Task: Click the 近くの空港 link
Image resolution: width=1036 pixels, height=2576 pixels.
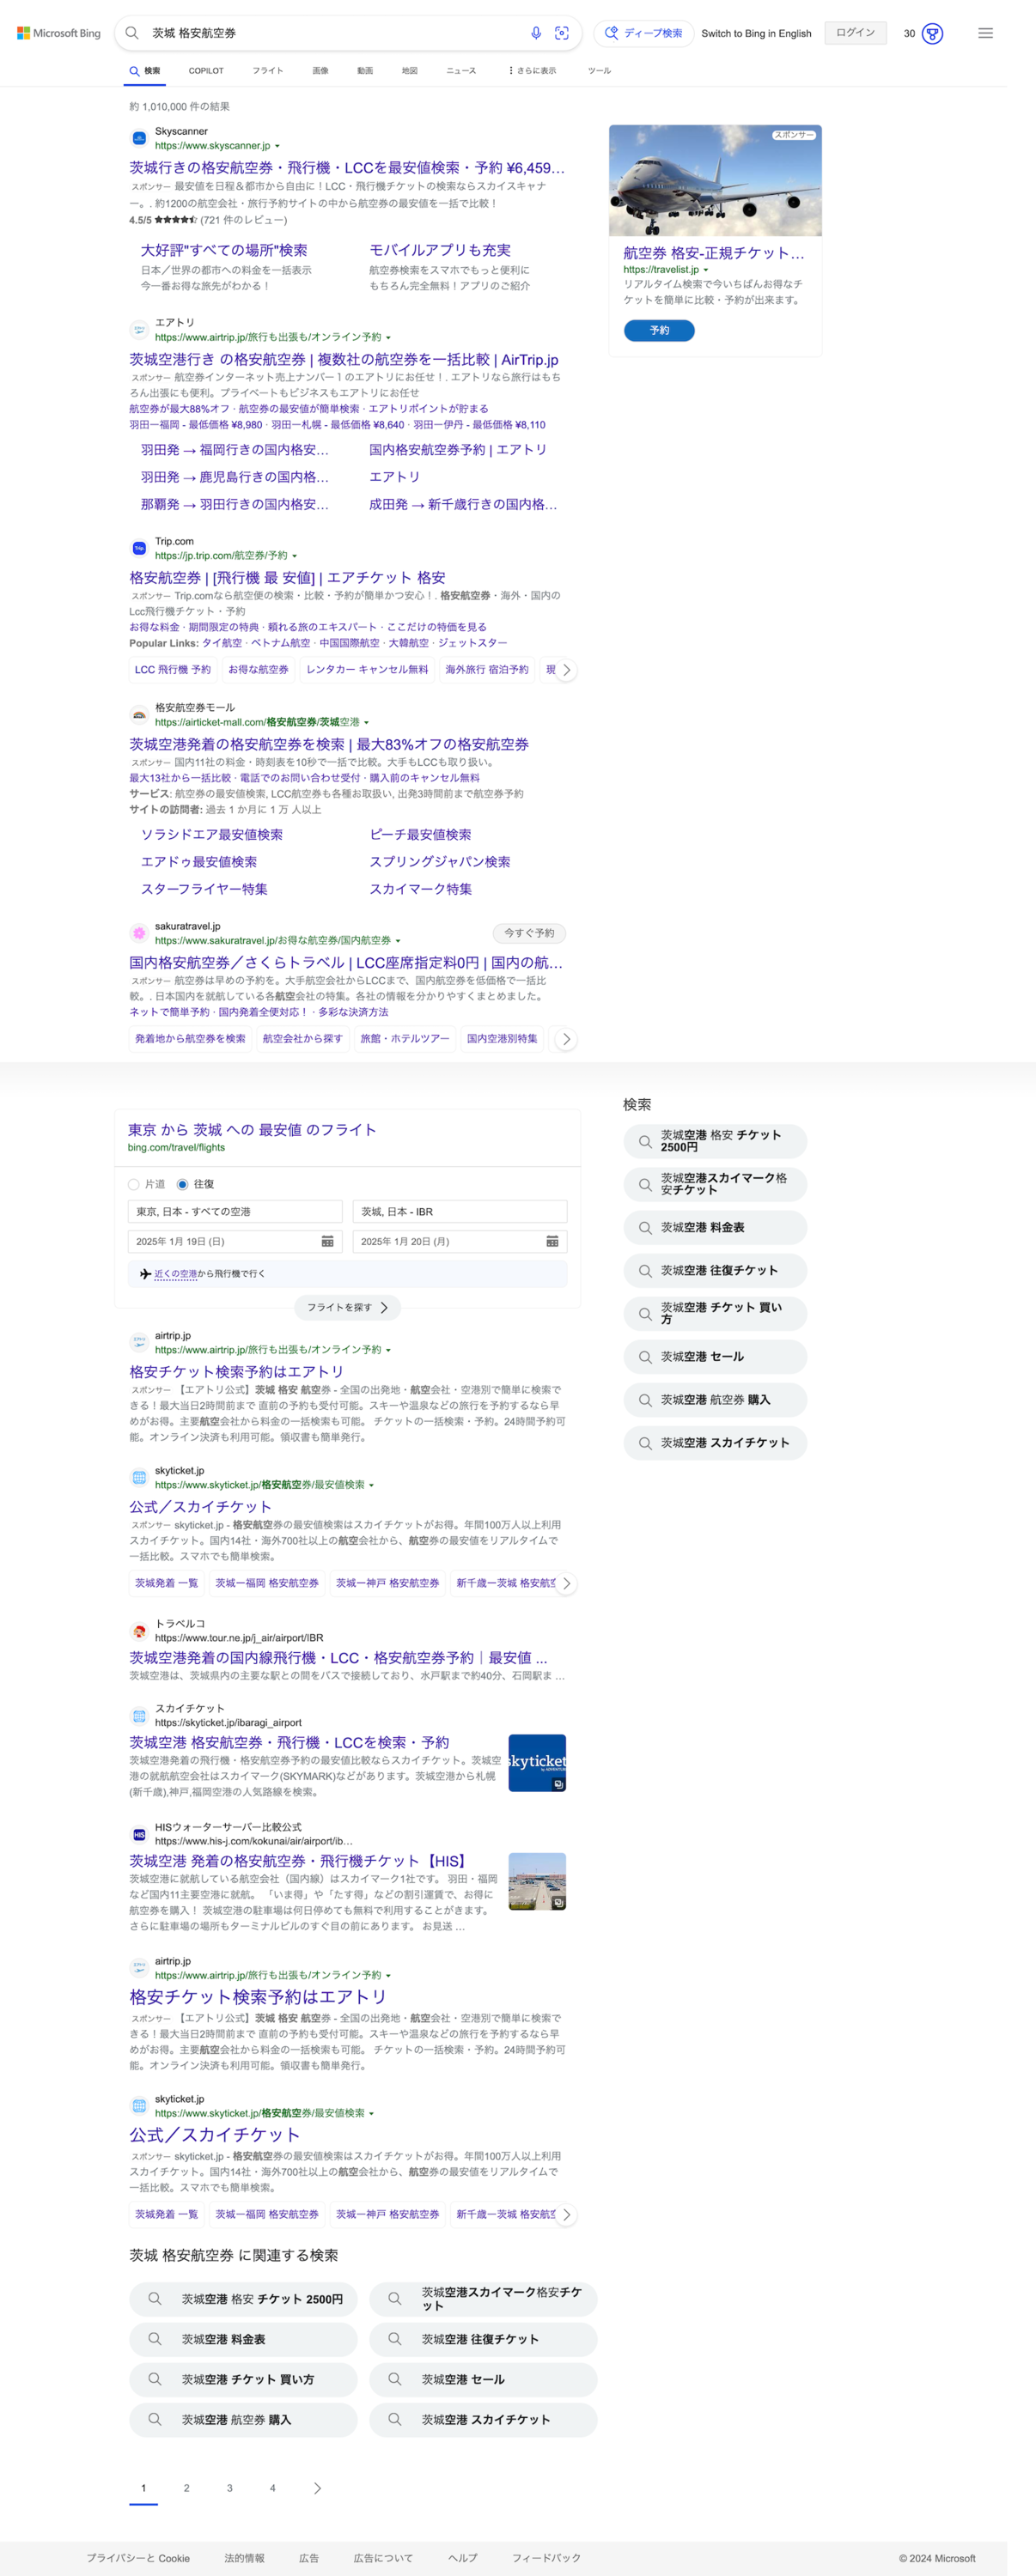Action: (175, 1274)
